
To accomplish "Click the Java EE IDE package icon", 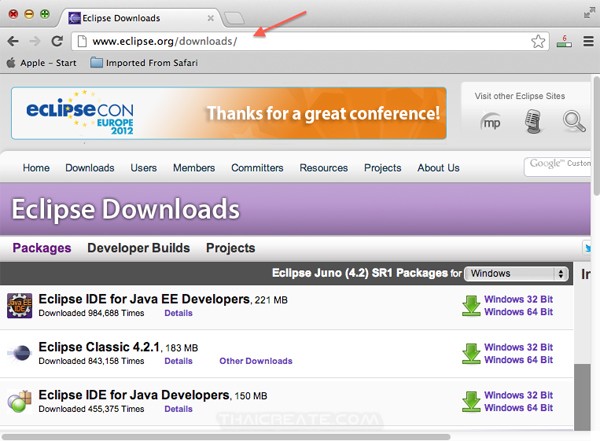I will tap(19, 305).
